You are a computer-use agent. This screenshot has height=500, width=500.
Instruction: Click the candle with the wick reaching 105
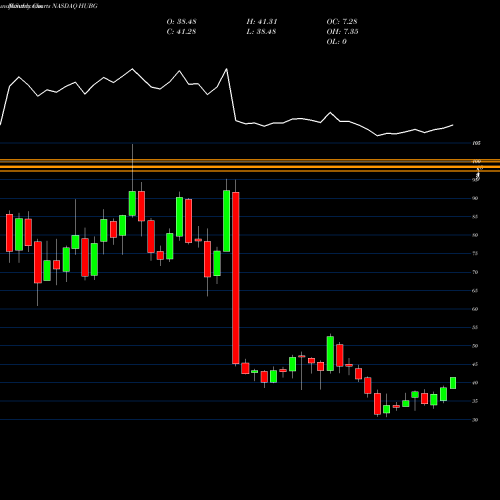tap(132, 203)
